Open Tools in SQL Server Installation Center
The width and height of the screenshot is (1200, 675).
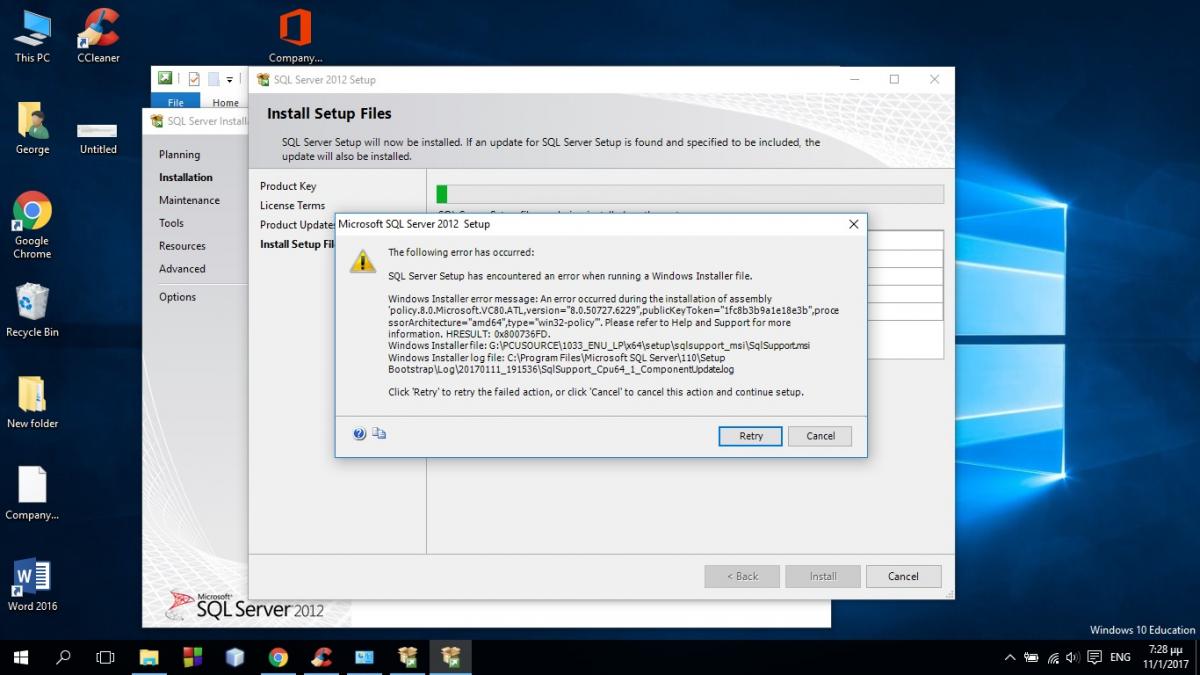[x=171, y=223]
